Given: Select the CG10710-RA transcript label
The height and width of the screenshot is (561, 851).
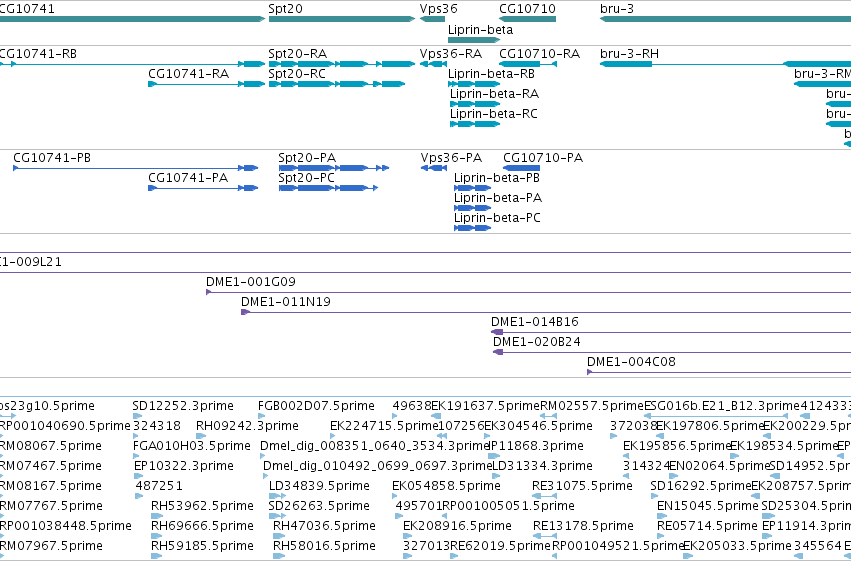Looking at the screenshot, I should (539, 54).
